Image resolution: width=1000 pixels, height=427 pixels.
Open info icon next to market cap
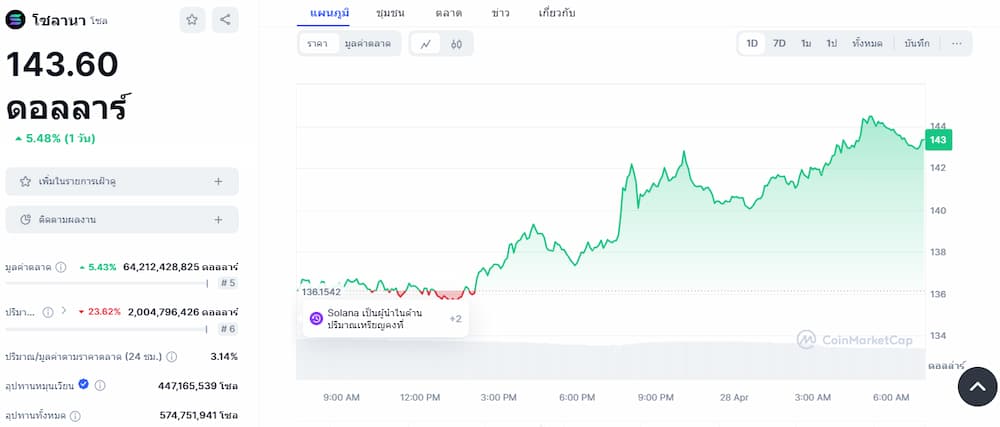[61, 267]
